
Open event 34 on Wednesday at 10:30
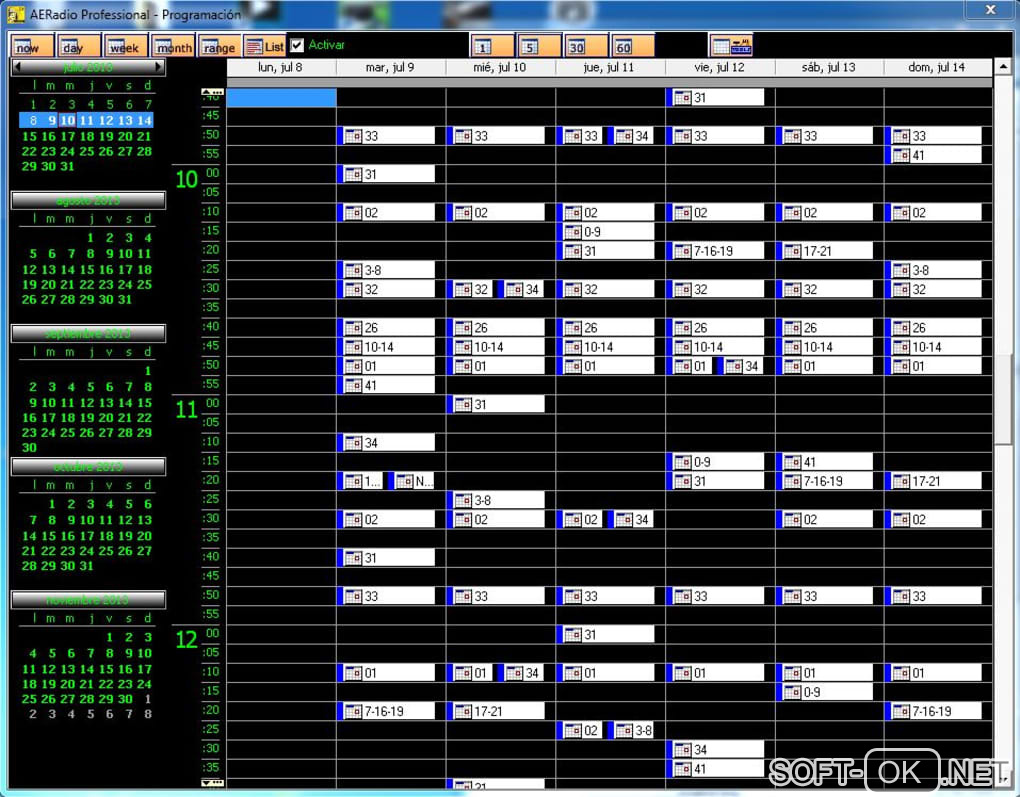pyautogui.click(x=520, y=290)
